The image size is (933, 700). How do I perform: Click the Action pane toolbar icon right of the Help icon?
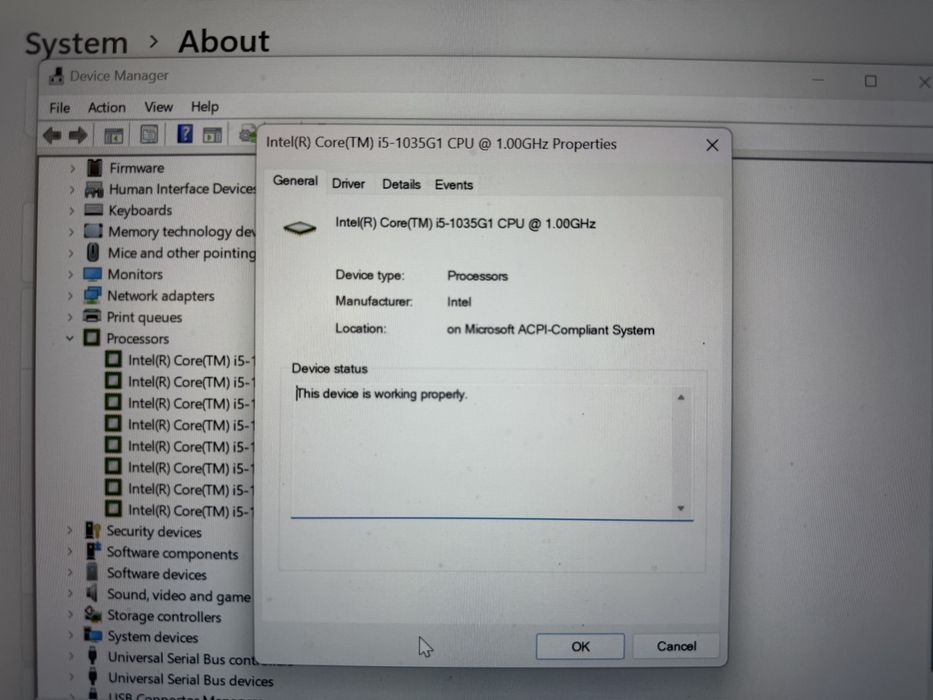[212, 135]
